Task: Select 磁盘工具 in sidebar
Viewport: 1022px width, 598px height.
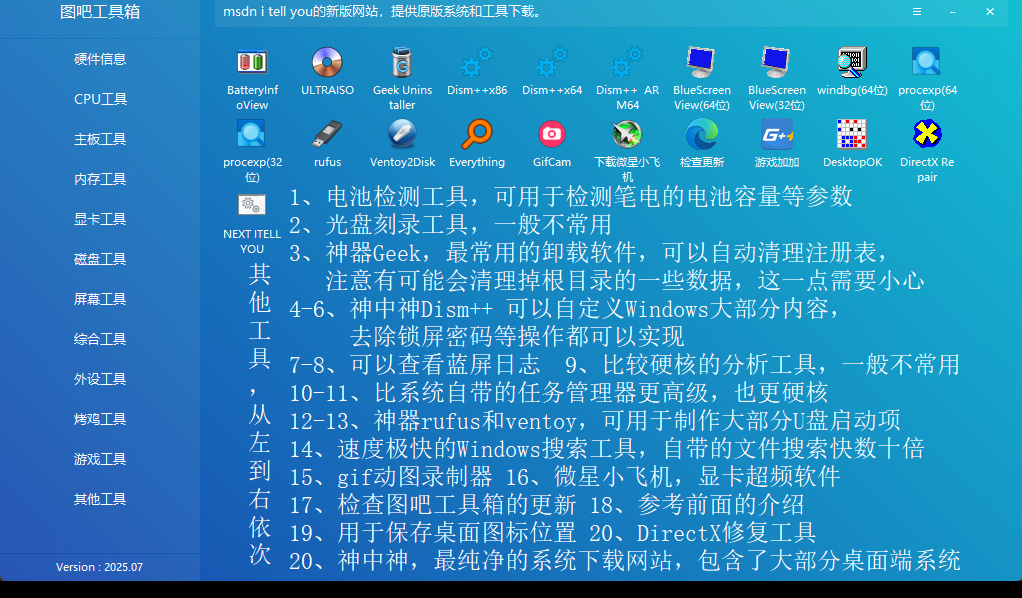Action: tap(100, 259)
